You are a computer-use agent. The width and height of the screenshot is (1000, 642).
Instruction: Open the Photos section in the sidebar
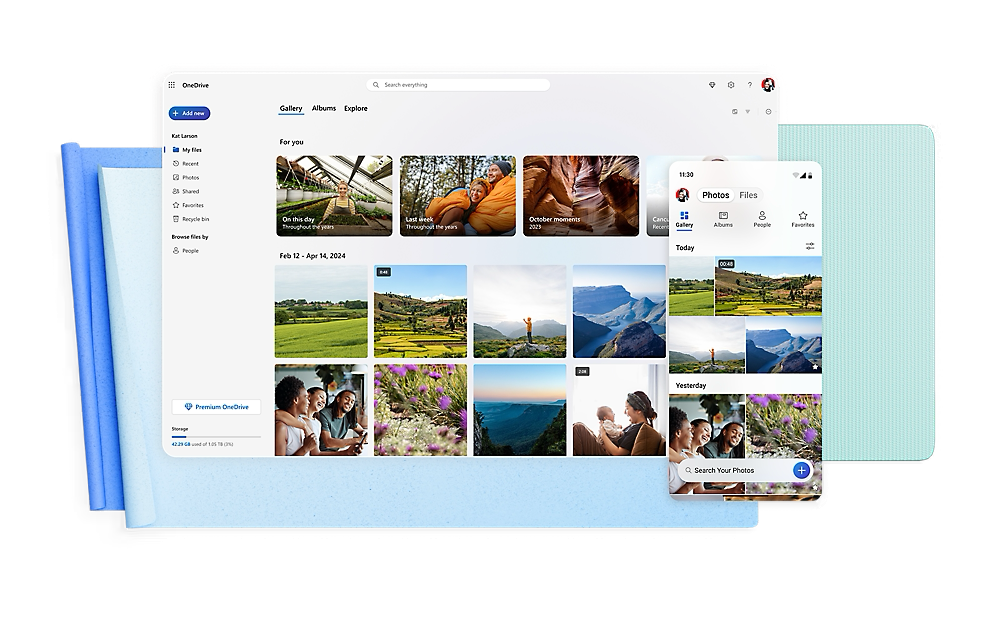pos(190,177)
